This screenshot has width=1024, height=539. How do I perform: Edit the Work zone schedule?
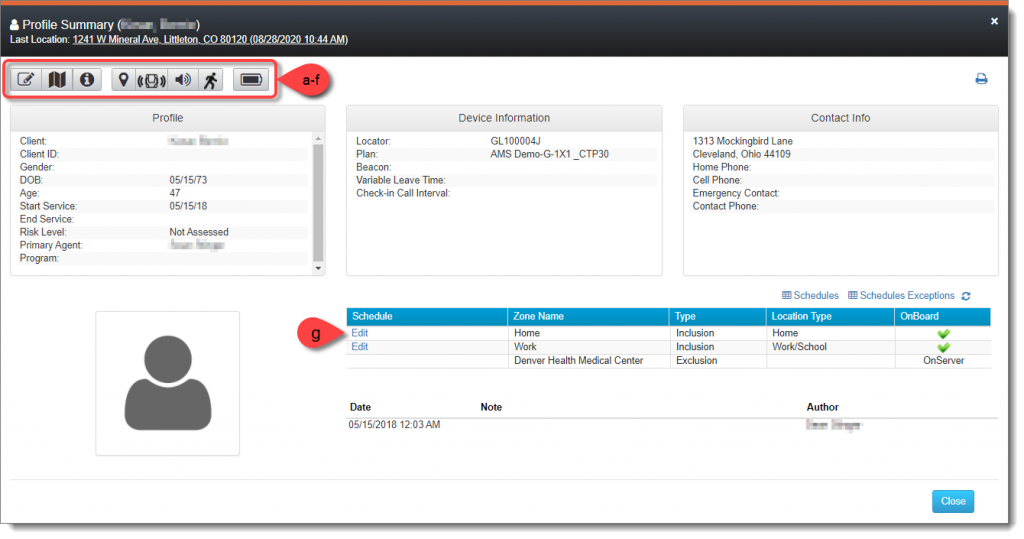360,347
